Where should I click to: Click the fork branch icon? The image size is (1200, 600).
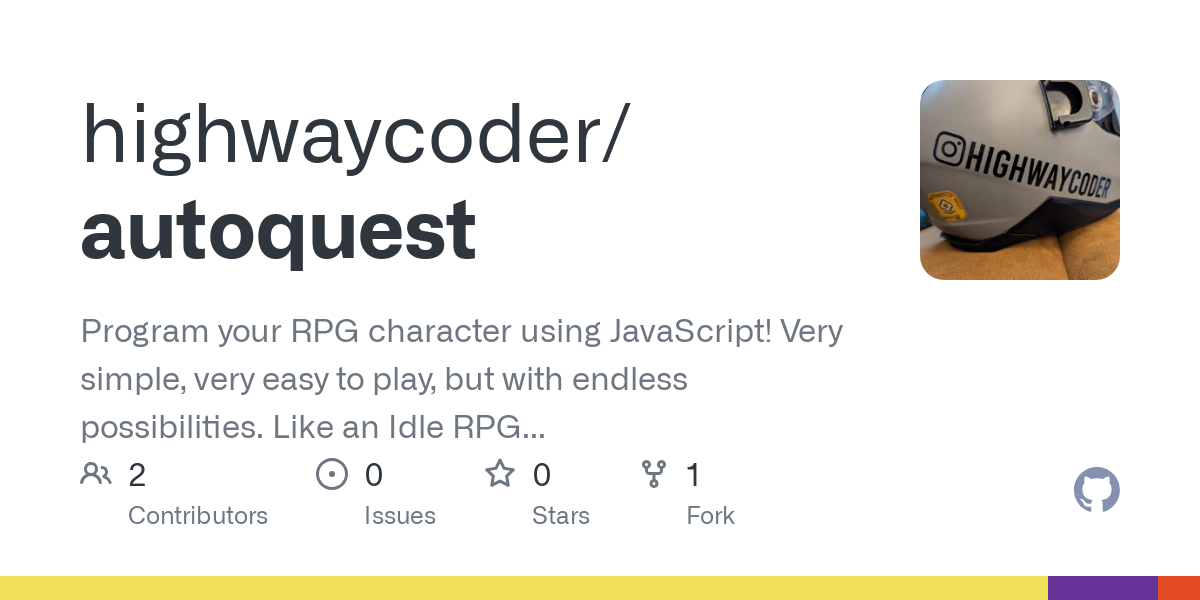[654, 474]
